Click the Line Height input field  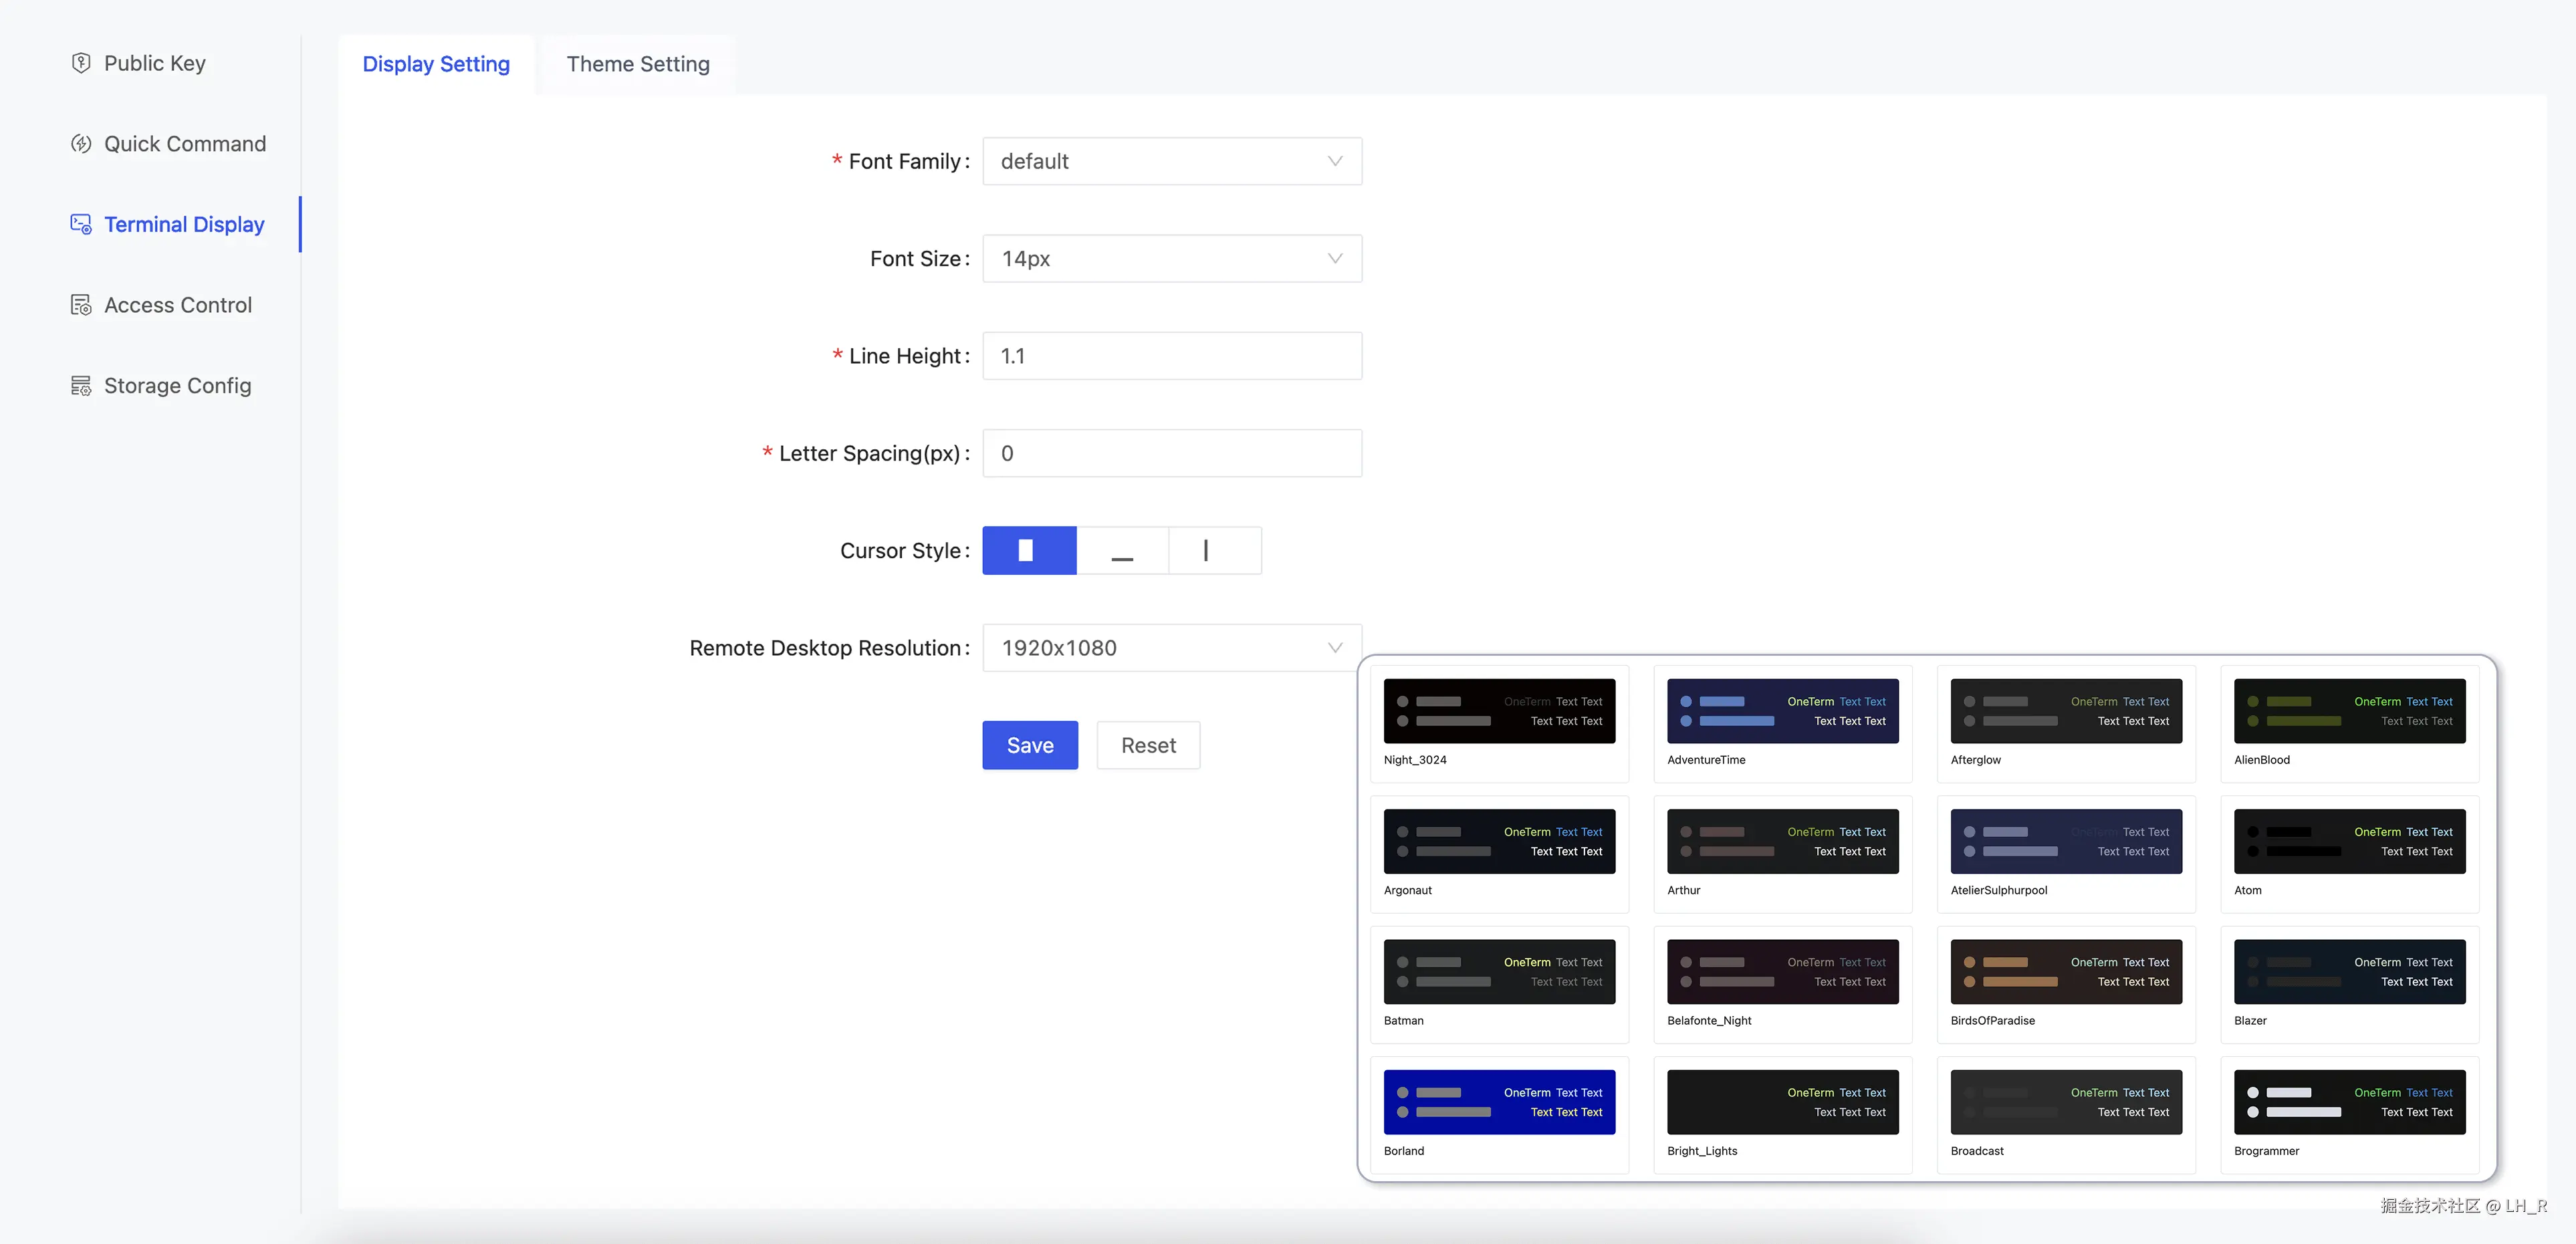(1171, 356)
